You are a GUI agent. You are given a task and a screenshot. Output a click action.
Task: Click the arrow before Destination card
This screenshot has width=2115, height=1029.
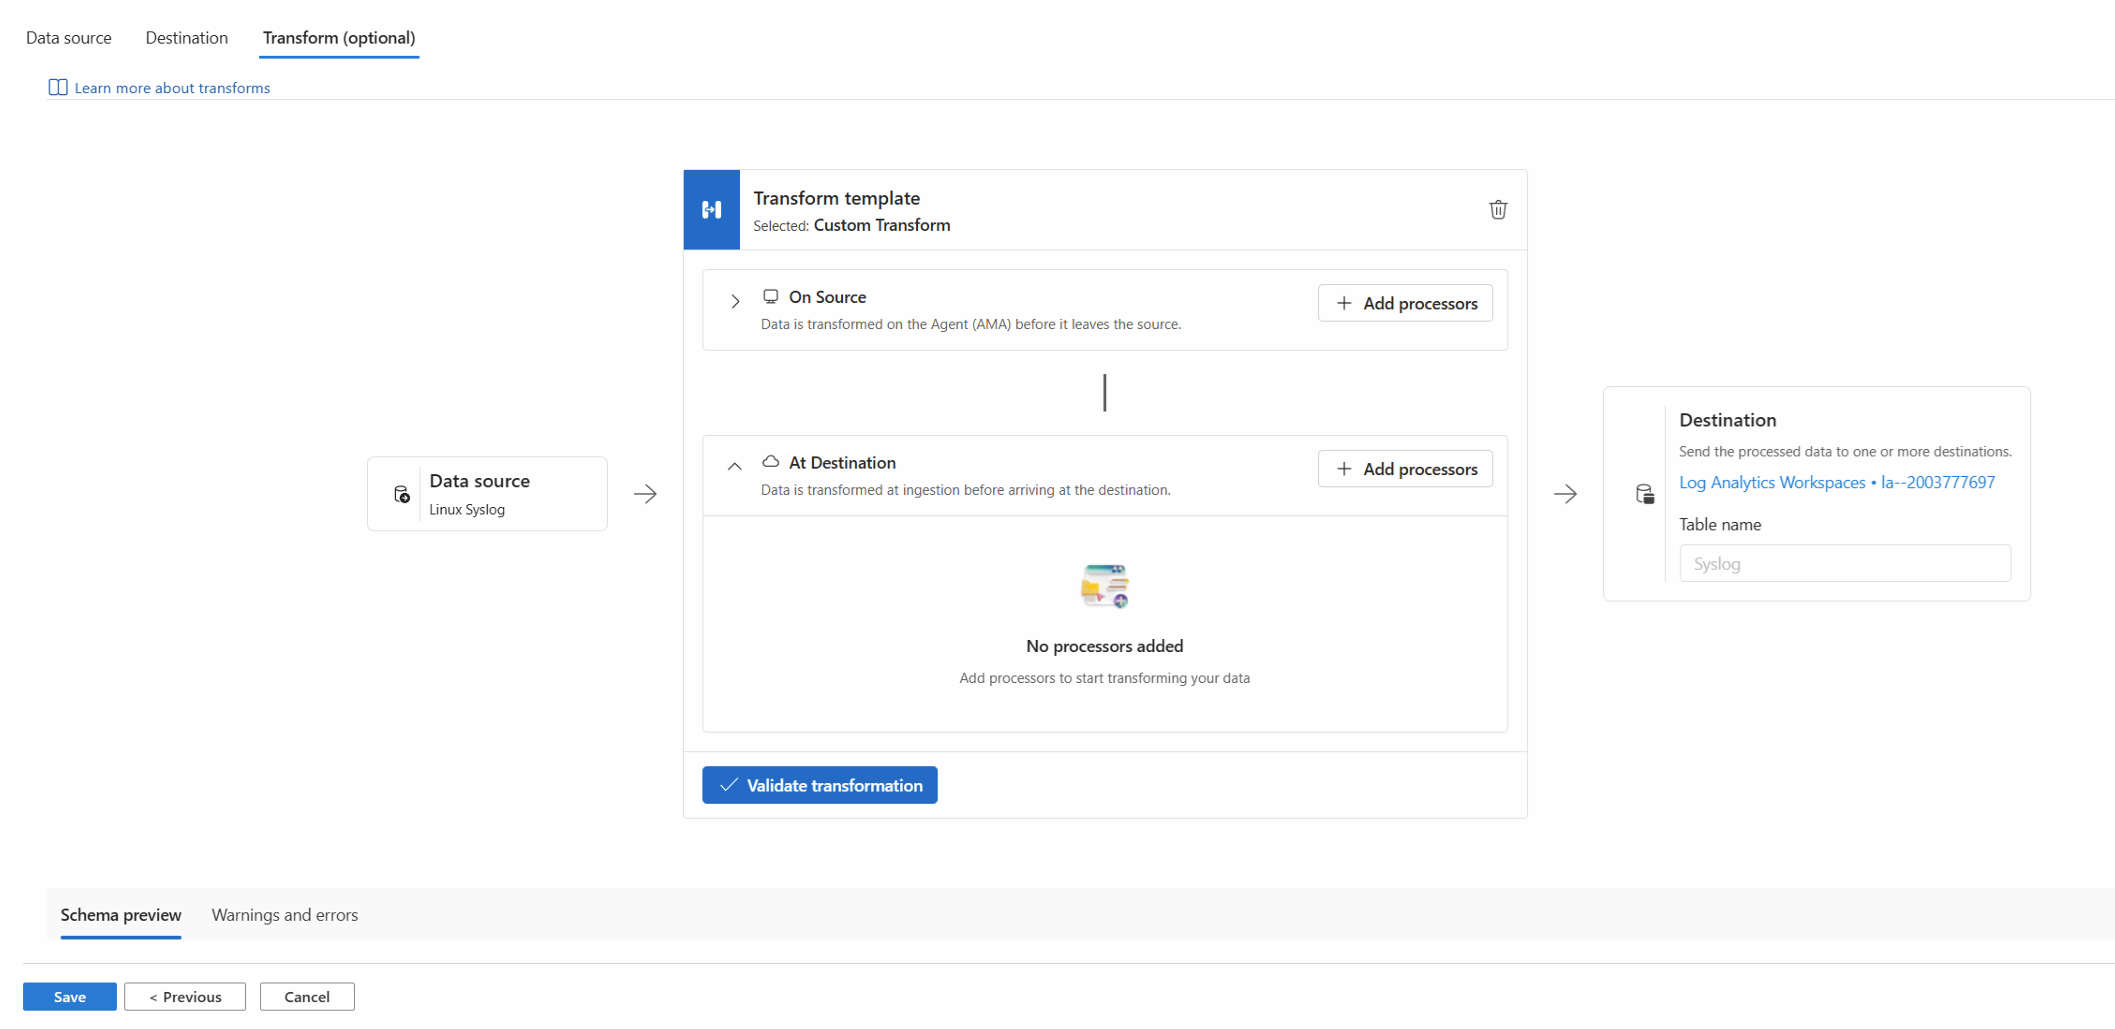click(1565, 494)
